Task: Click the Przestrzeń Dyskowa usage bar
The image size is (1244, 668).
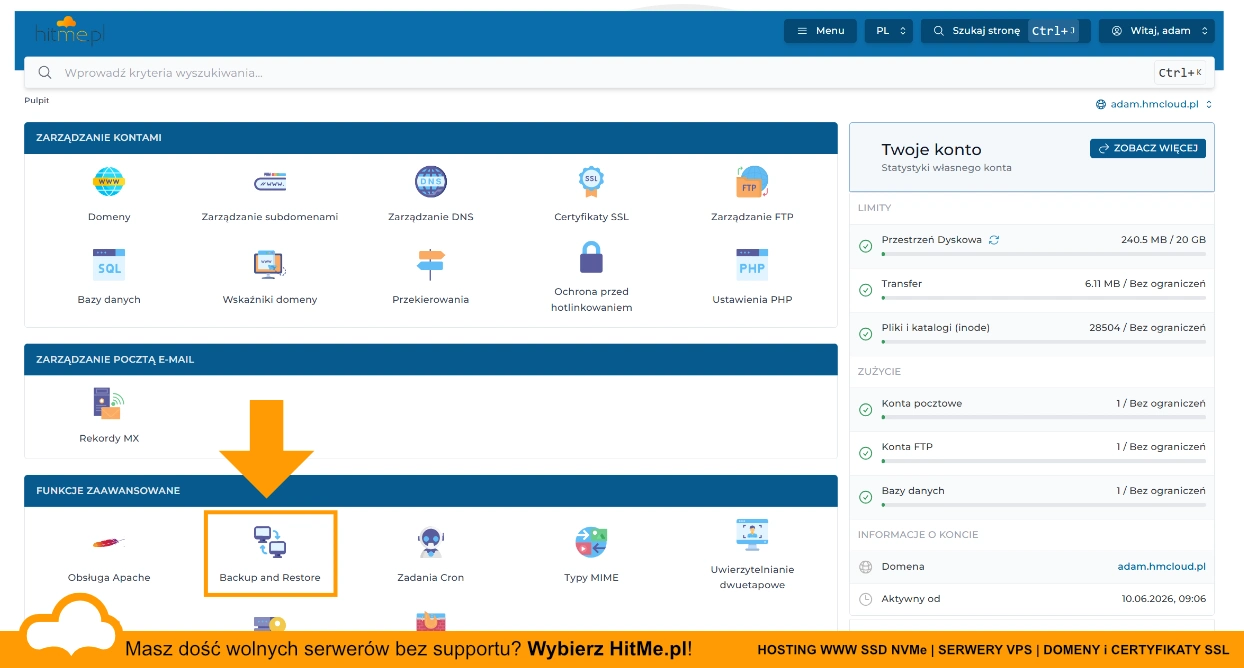Action: tap(1043, 254)
